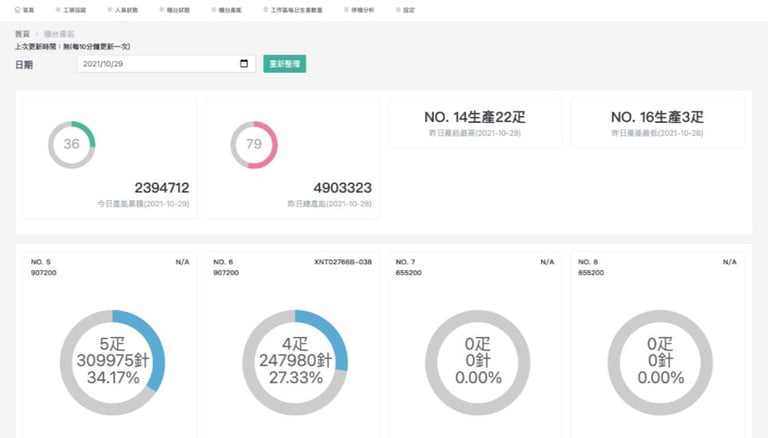Click the NO. 5 donut chart showing 34.17%
The height and width of the screenshot is (438, 768).
[x=113, y=362]
